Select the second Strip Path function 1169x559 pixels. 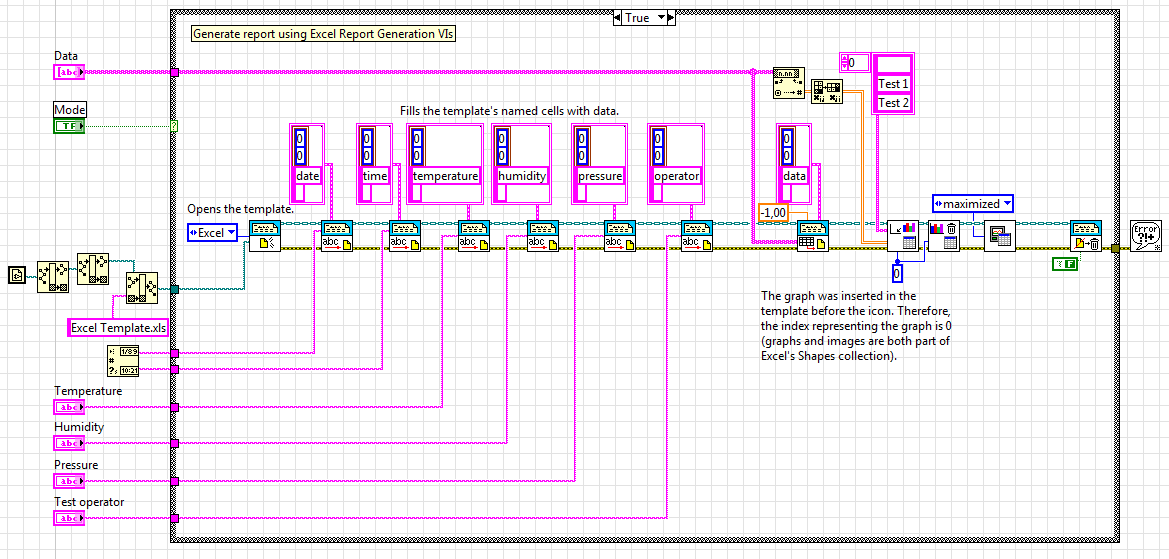(92, 268)
